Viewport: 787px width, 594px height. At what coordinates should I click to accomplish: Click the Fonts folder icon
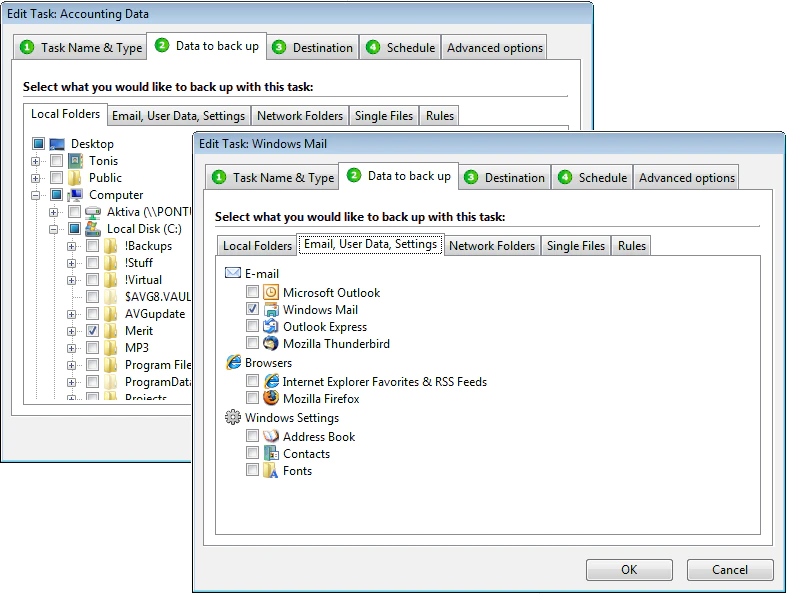(271, 470)
